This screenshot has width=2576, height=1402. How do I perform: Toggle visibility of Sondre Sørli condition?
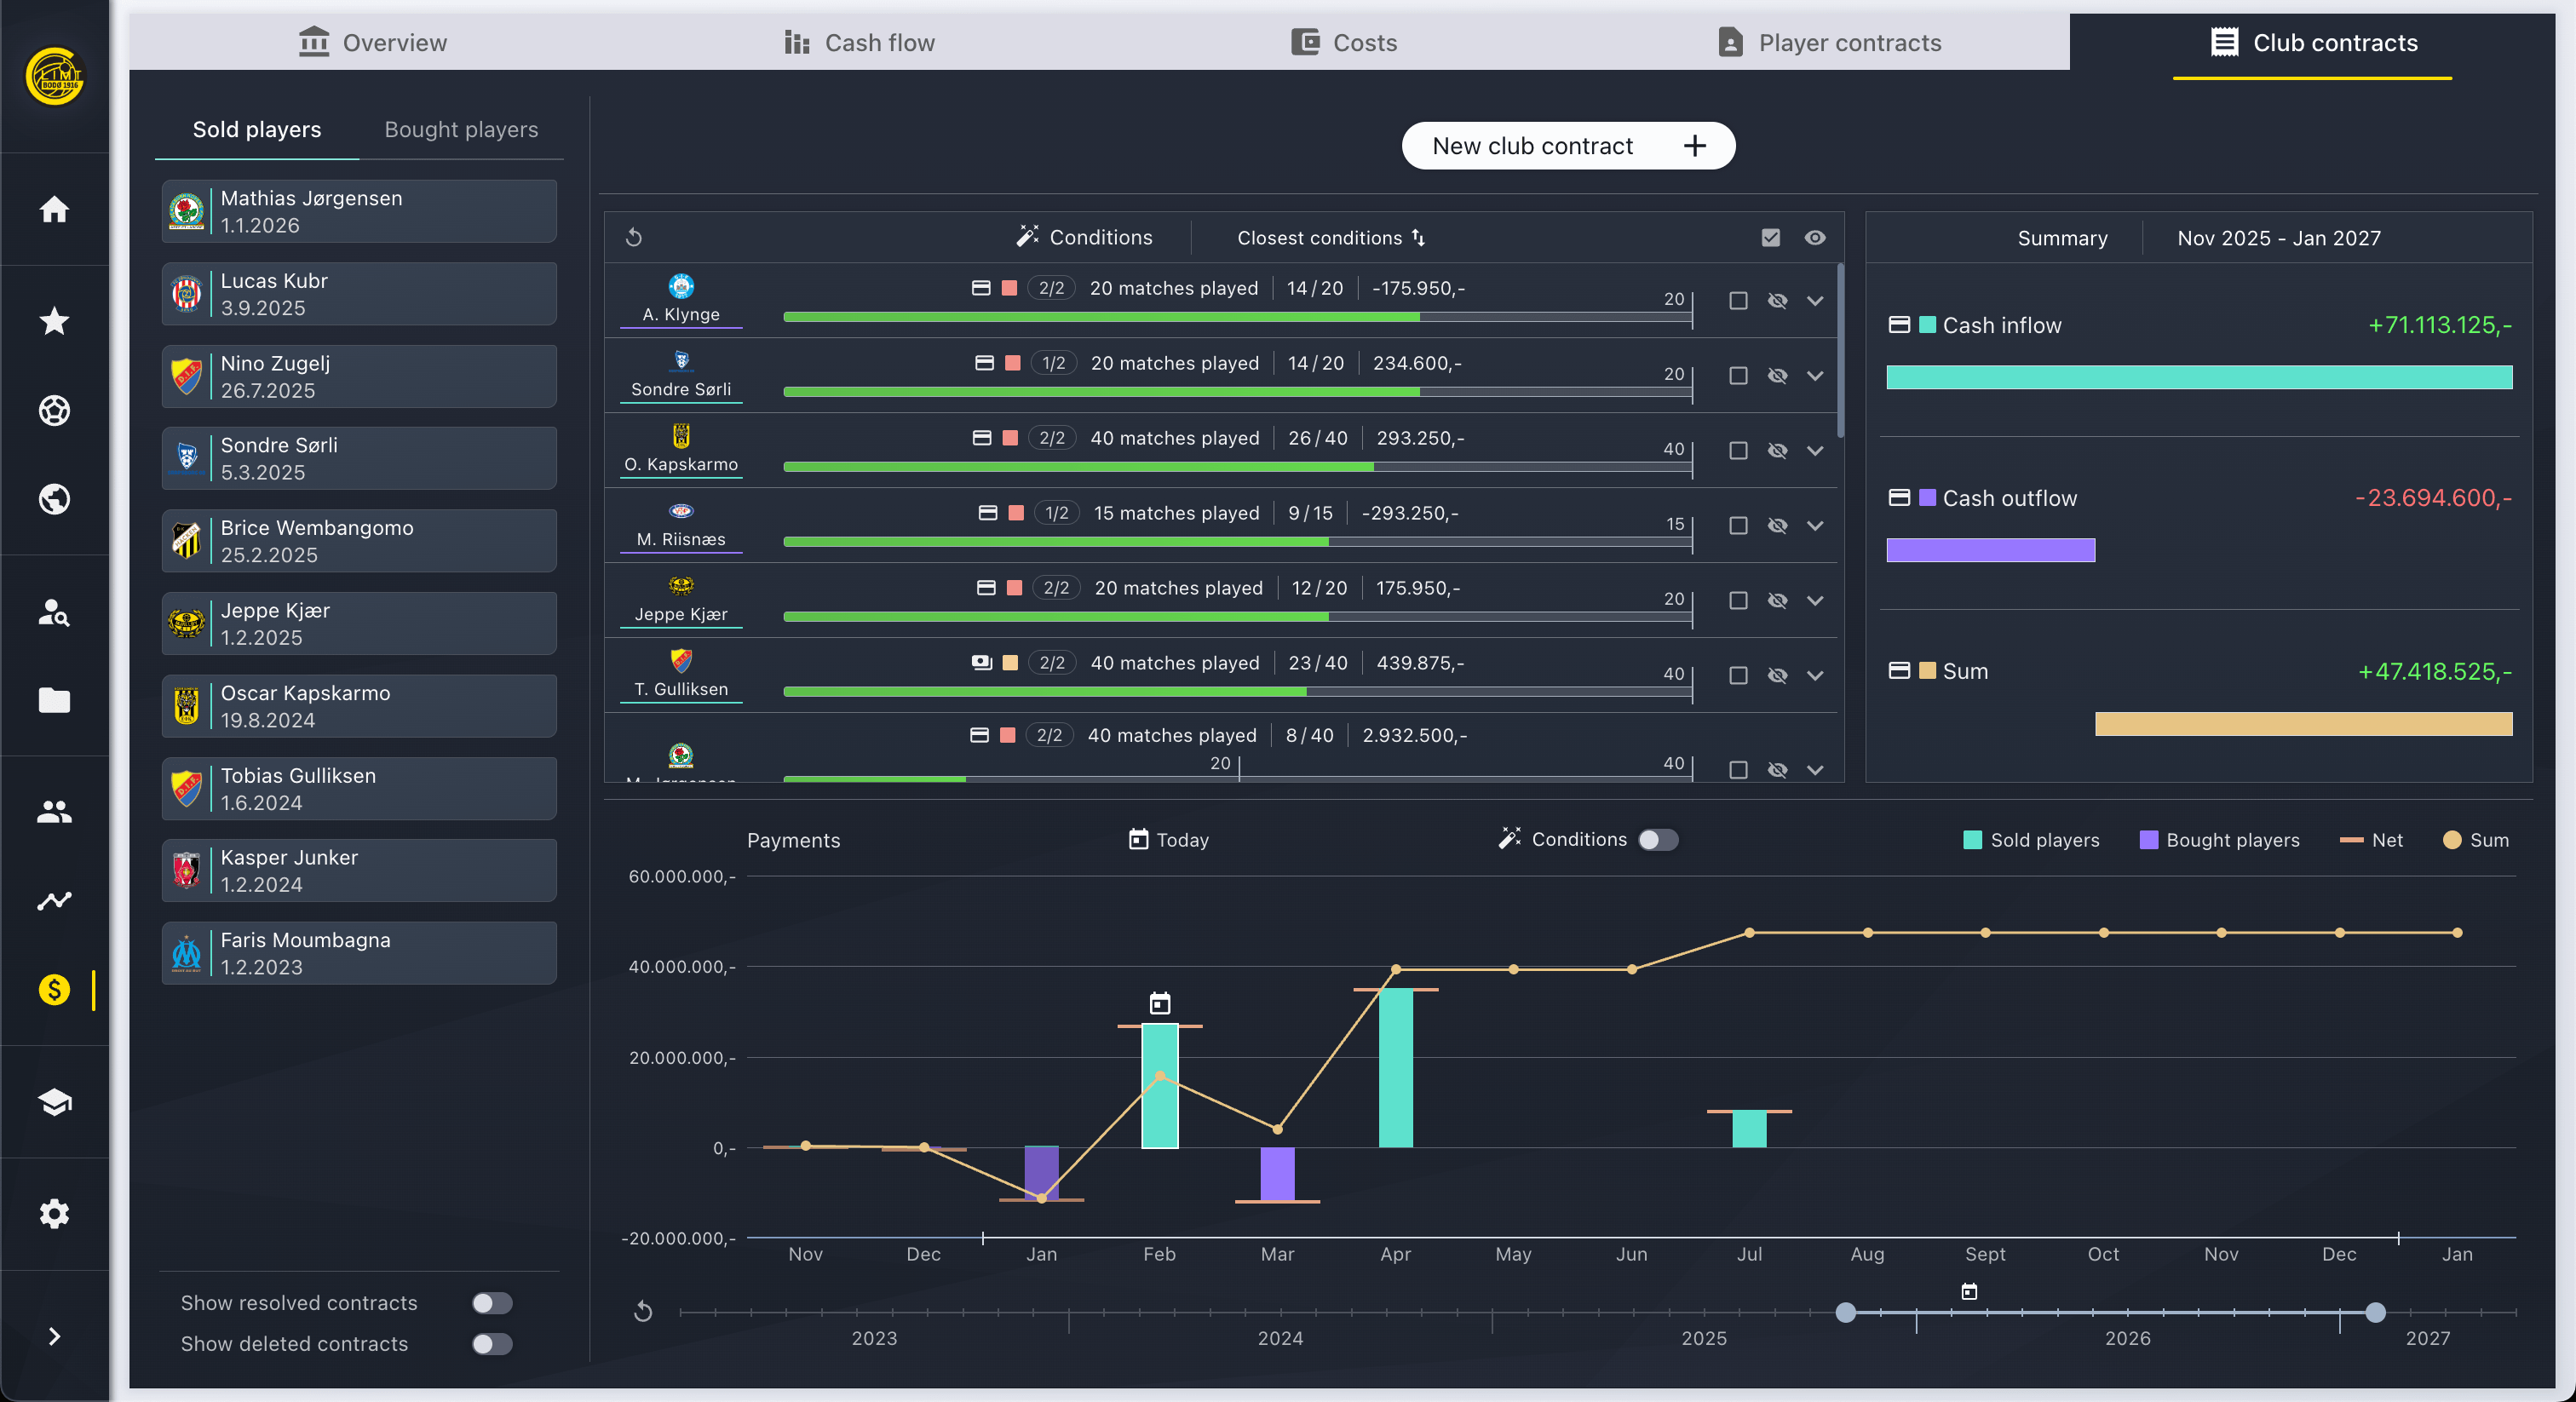click(1777, 376)
